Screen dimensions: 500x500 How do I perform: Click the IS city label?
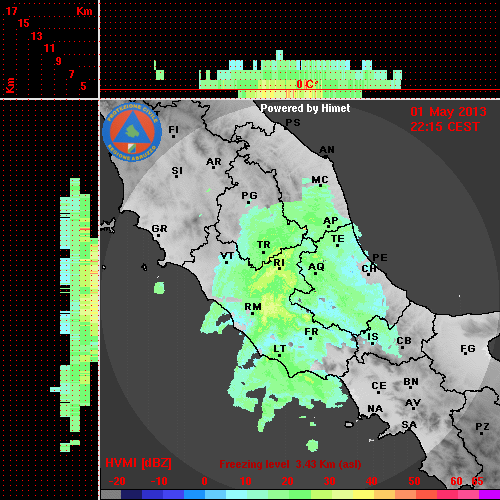point(373,337)
